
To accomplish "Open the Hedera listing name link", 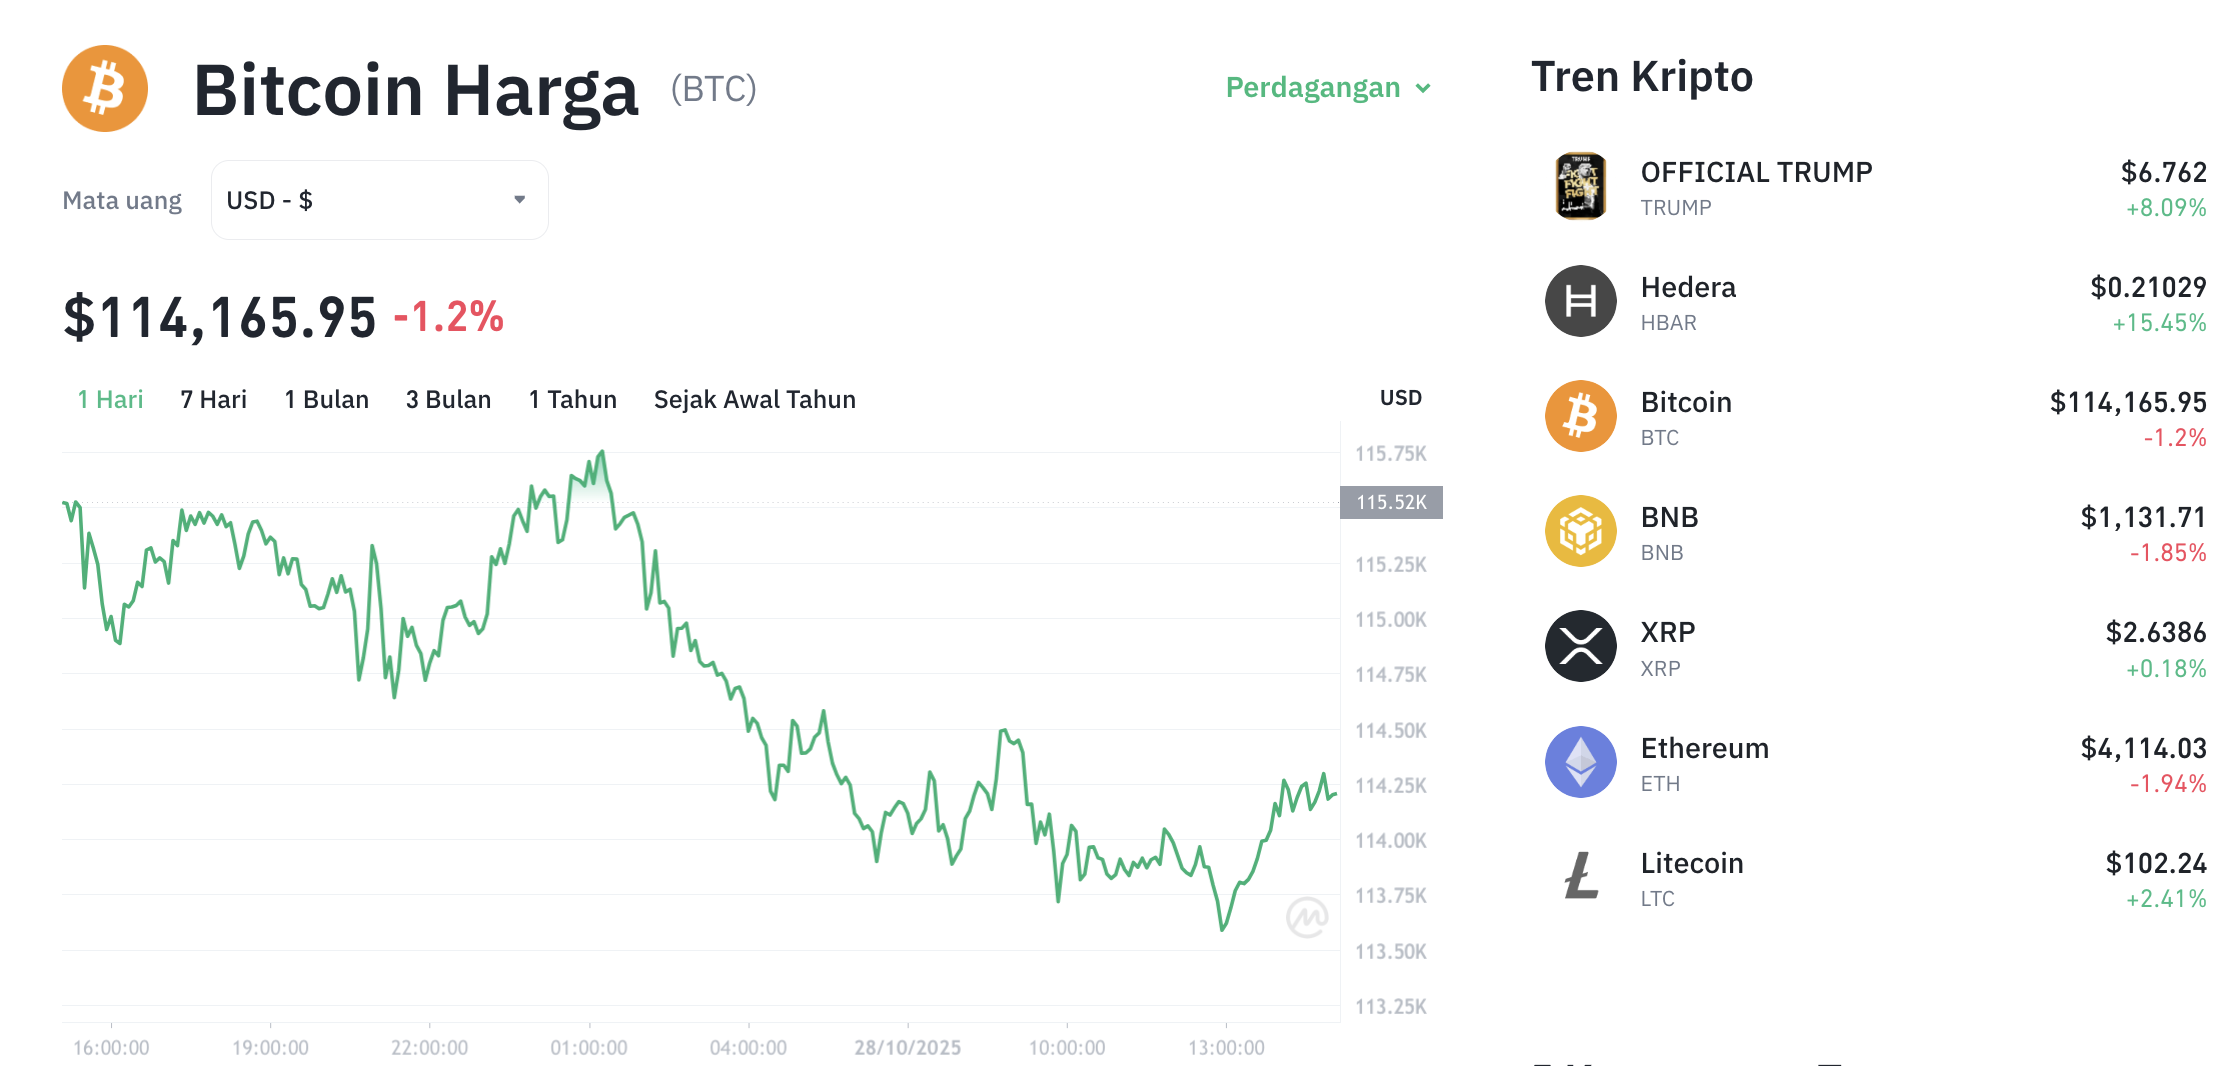I will tap(1688, 288).
